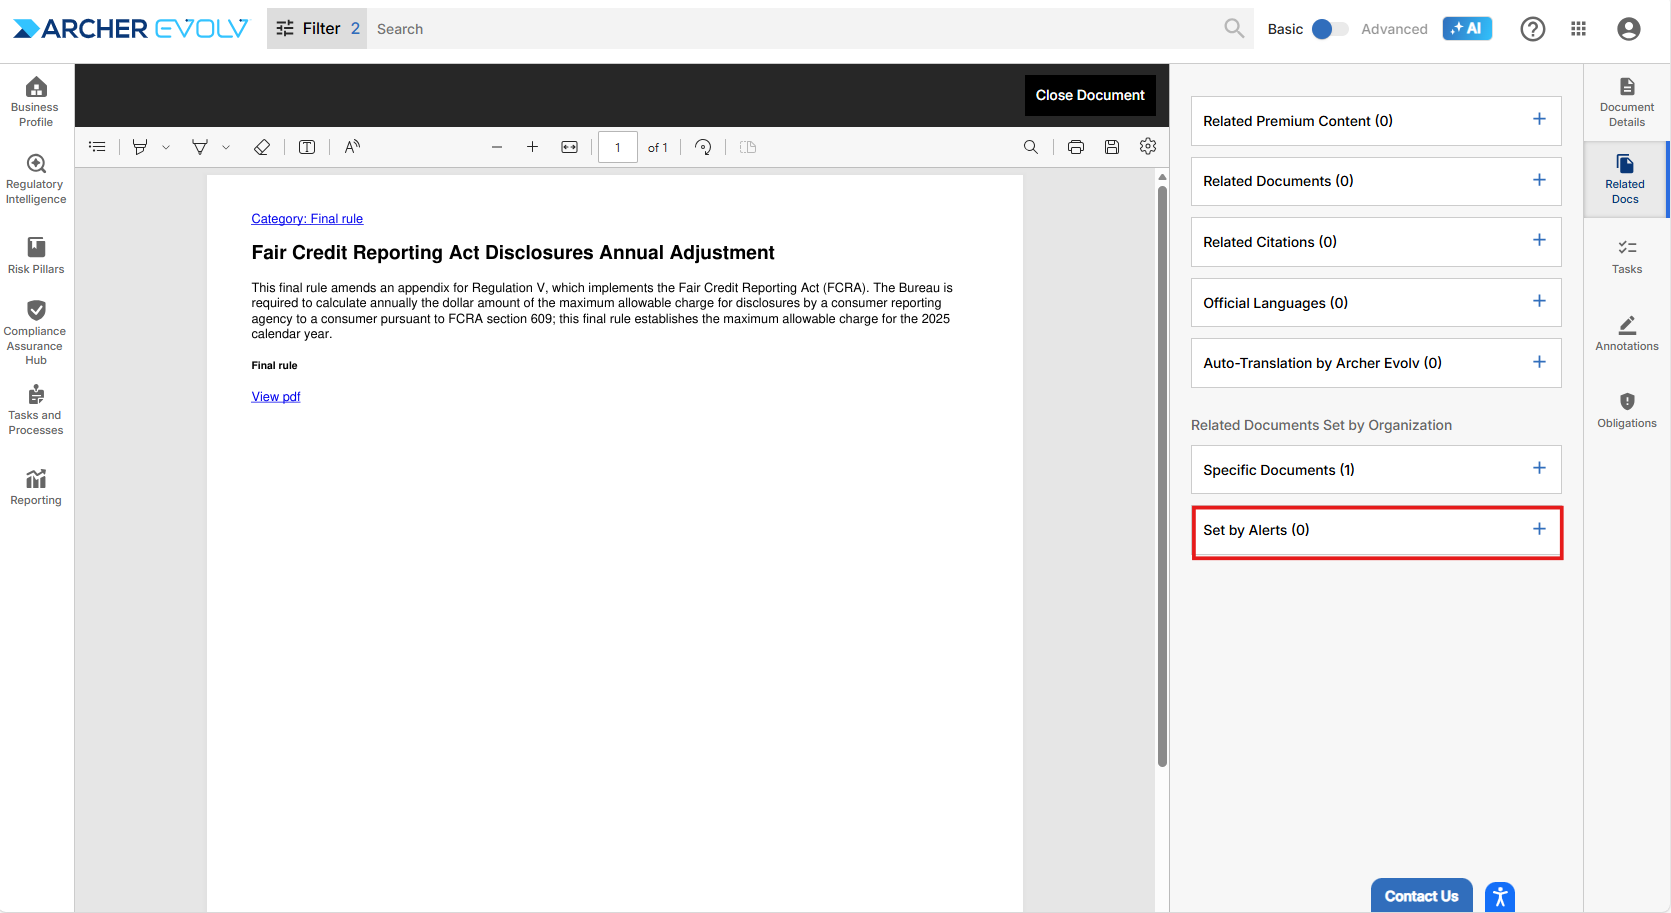Save the document with disk icon

click(x=1112, y=147)
